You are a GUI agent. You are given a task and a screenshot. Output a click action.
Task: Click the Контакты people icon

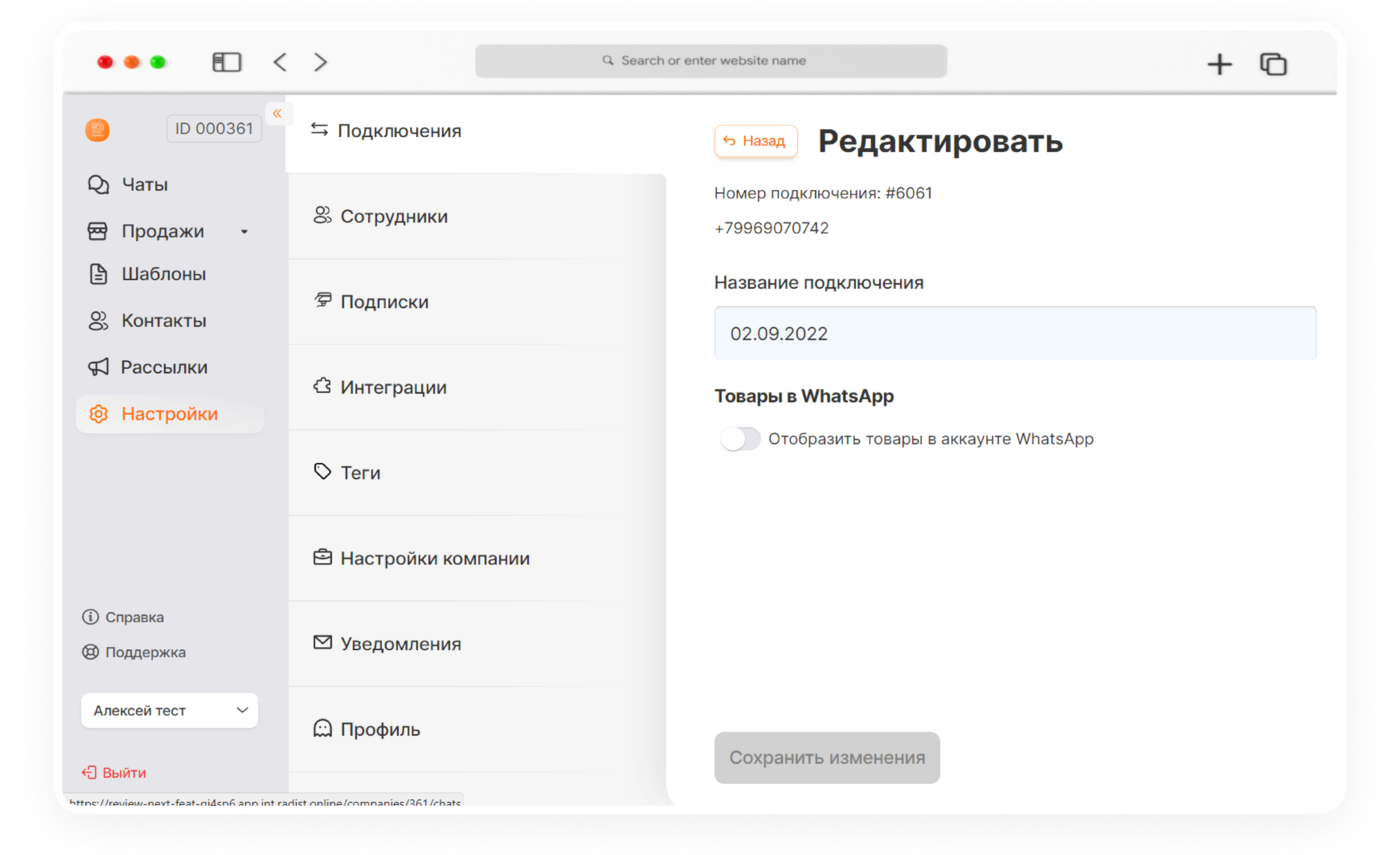coord(98,321)
